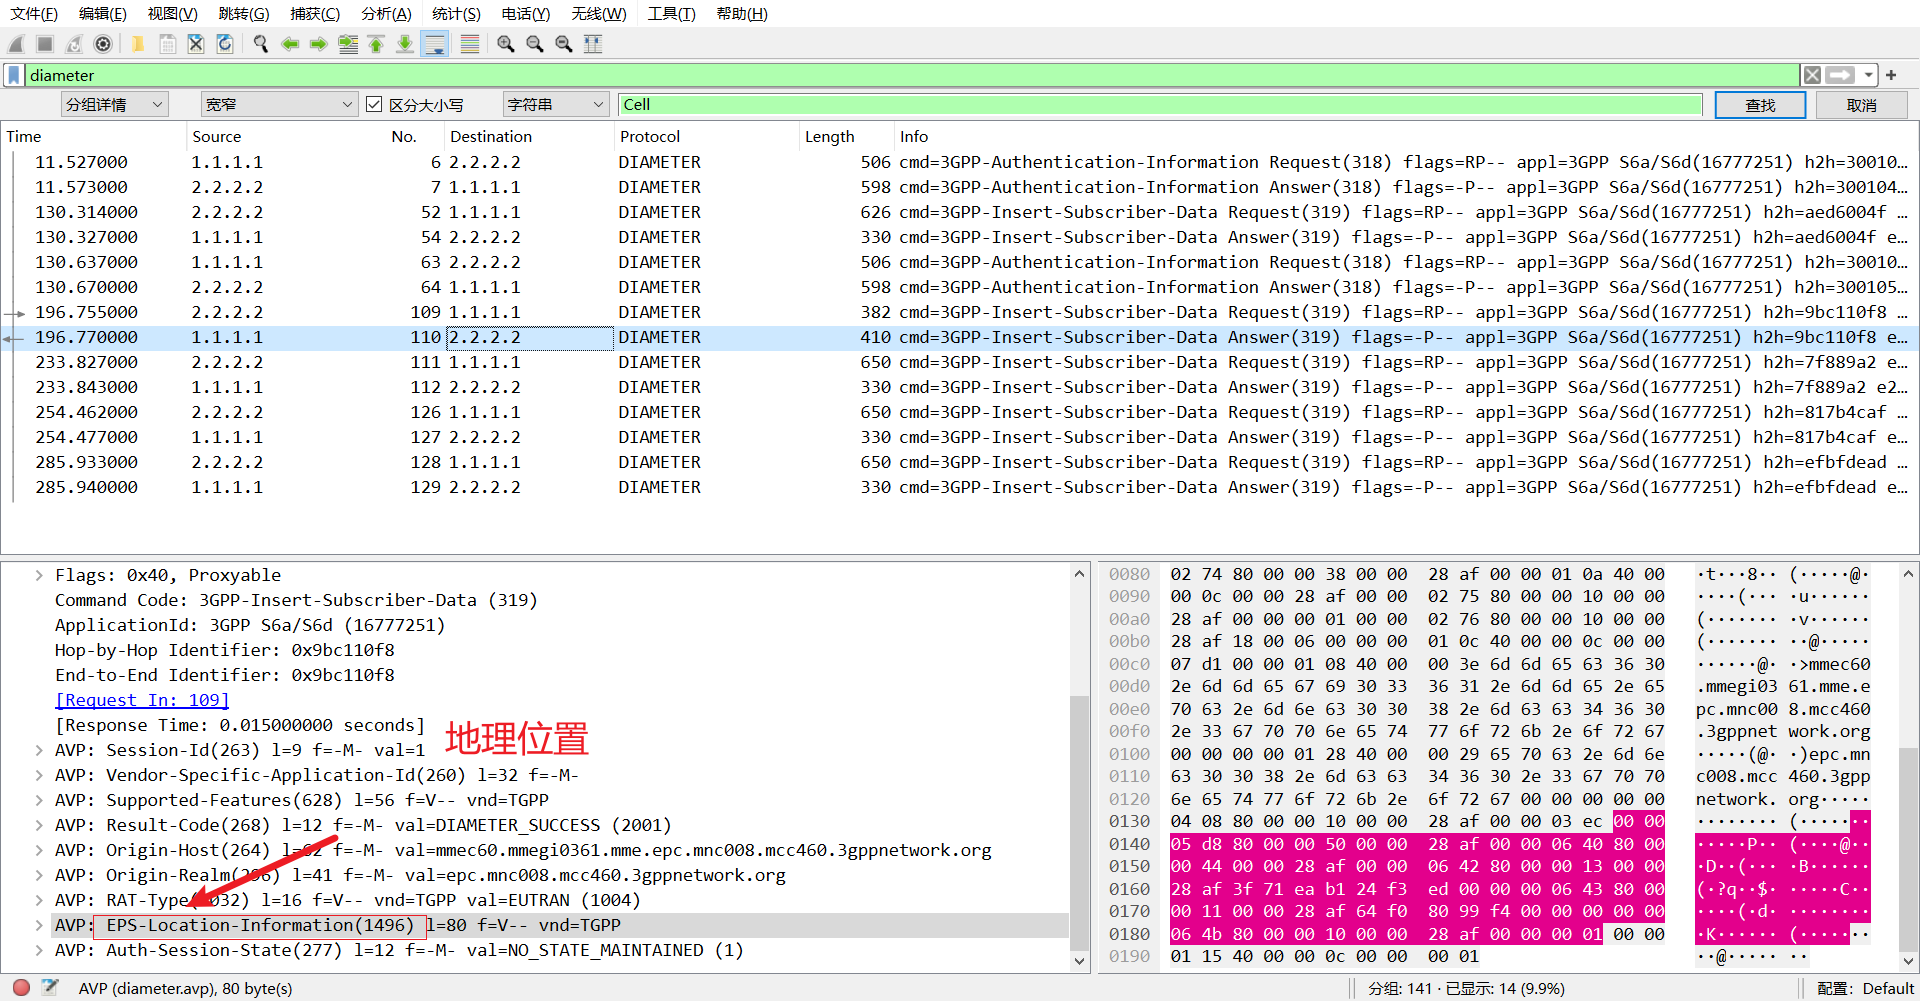Click the expert information red circle icon

[x=21, y=988]
